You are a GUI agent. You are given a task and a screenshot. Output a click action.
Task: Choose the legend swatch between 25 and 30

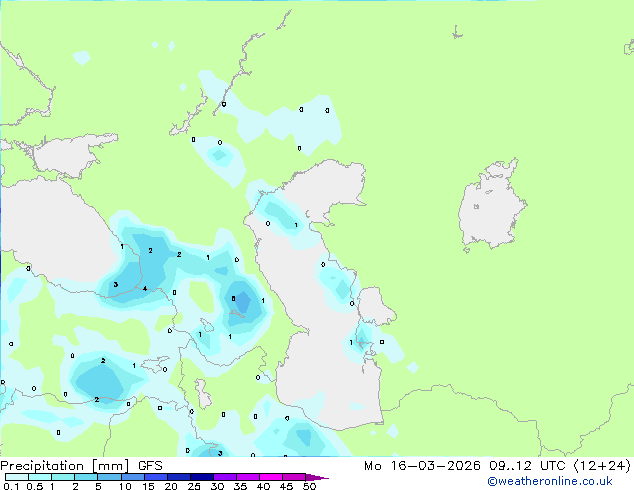202,477
